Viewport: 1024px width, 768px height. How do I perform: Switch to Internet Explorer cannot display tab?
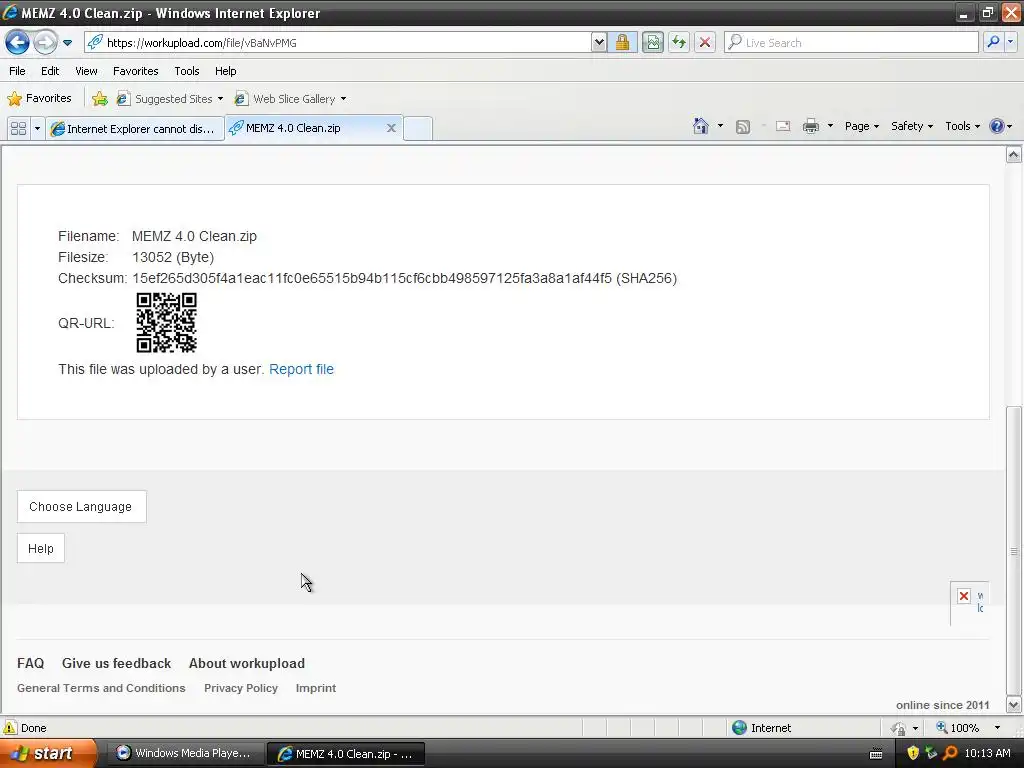tap(135, 129)
